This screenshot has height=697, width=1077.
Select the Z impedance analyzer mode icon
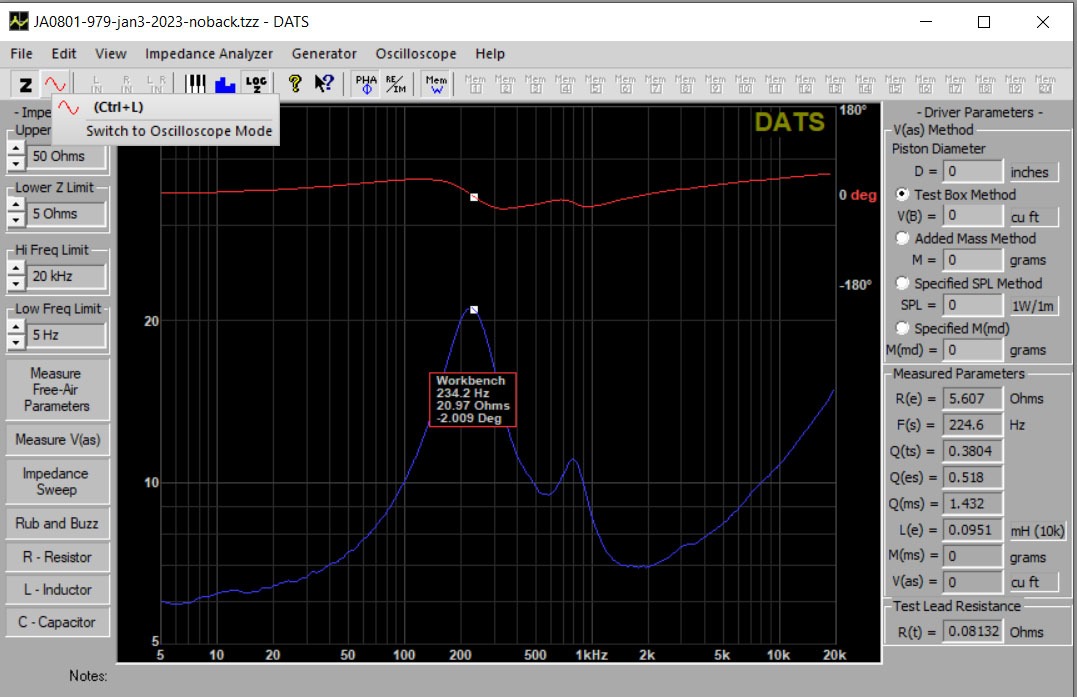(x=25, y=84)
